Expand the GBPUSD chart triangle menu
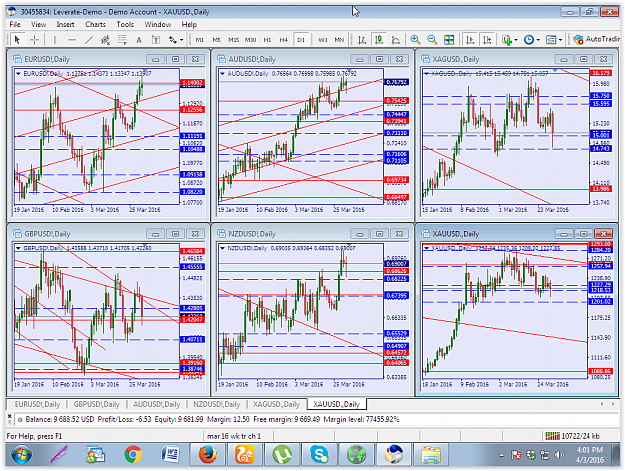The height and width of the screenshot is (471, 625). pos(18,248)
